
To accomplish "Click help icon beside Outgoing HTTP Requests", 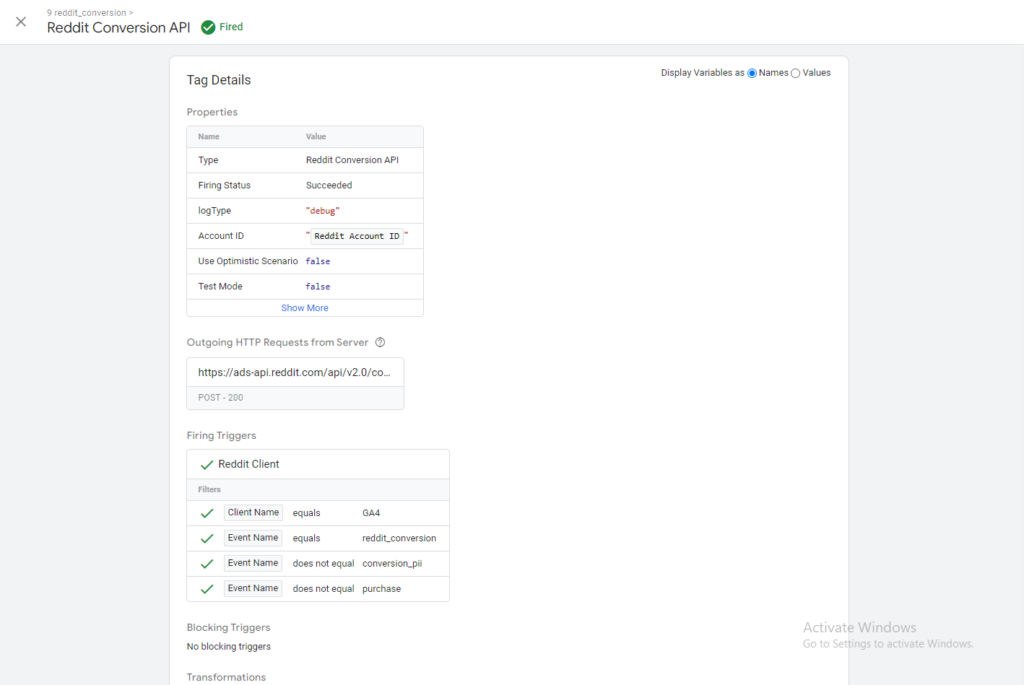I will click(380, 342).
